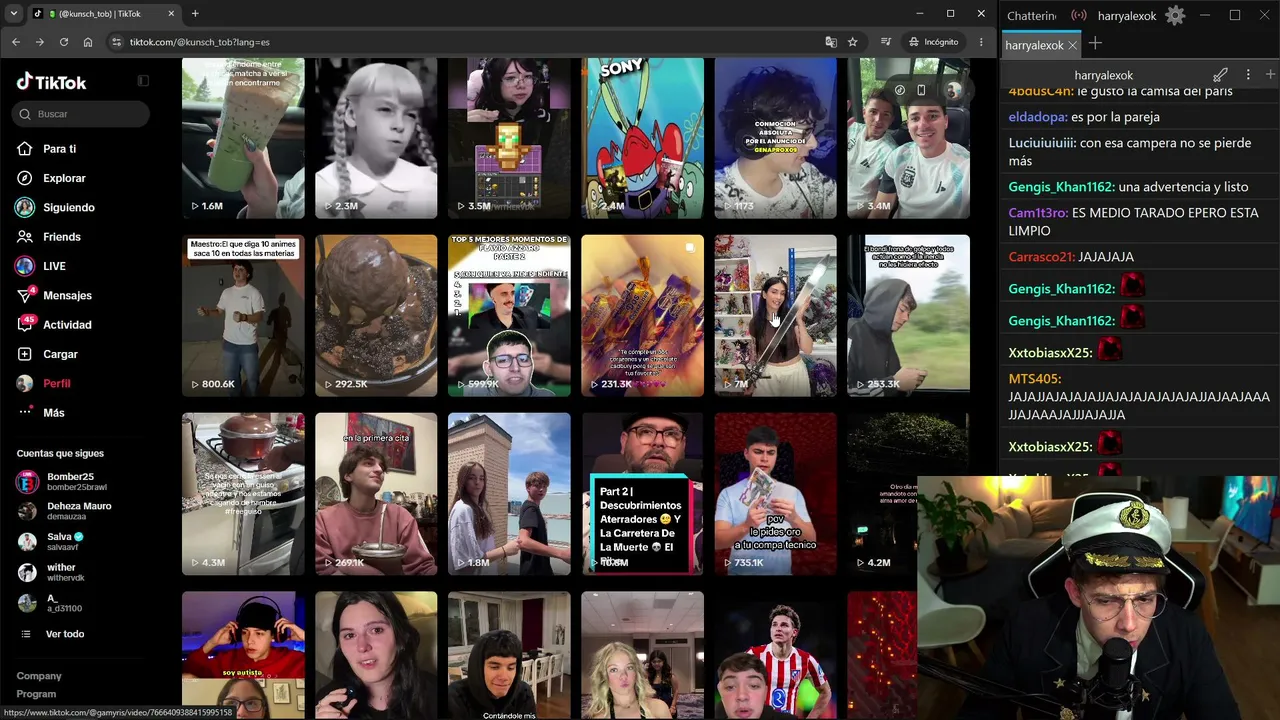Click the Program footer link

point(36,694)
